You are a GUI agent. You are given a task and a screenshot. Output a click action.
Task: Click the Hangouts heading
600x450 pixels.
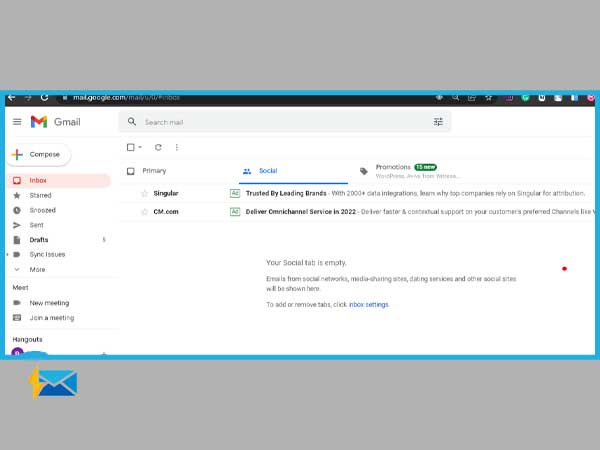click(x=27, y=339)
